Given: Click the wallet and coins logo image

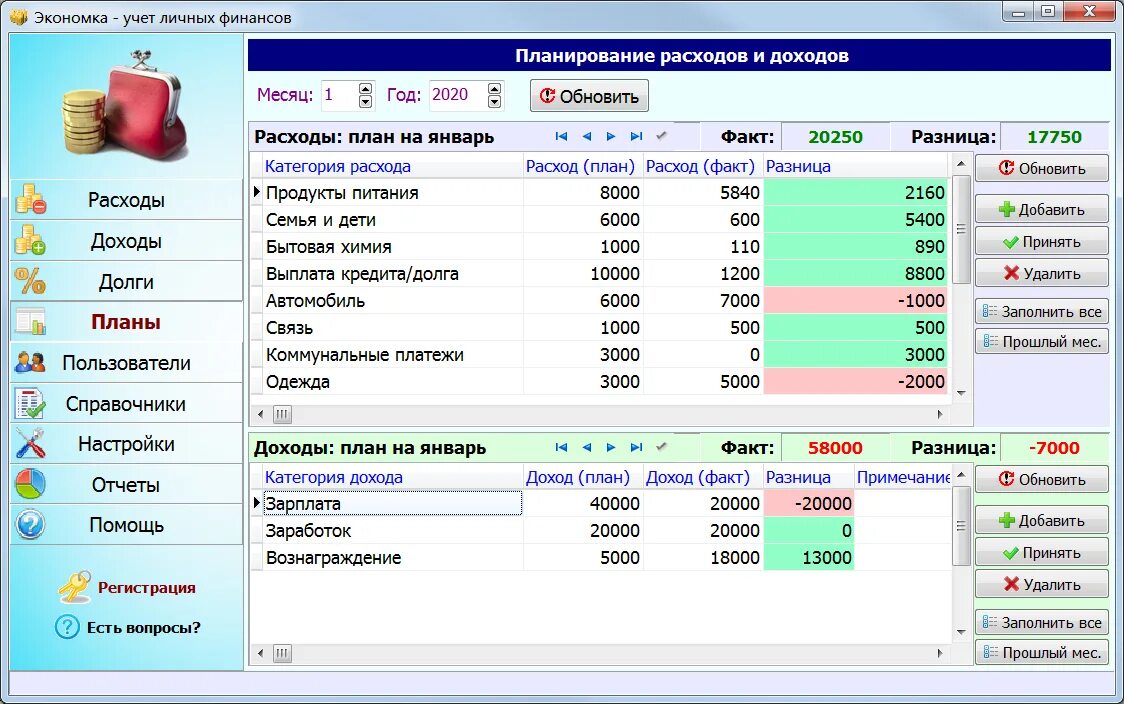Looking at the screenshot, I should tap(125, 104).
